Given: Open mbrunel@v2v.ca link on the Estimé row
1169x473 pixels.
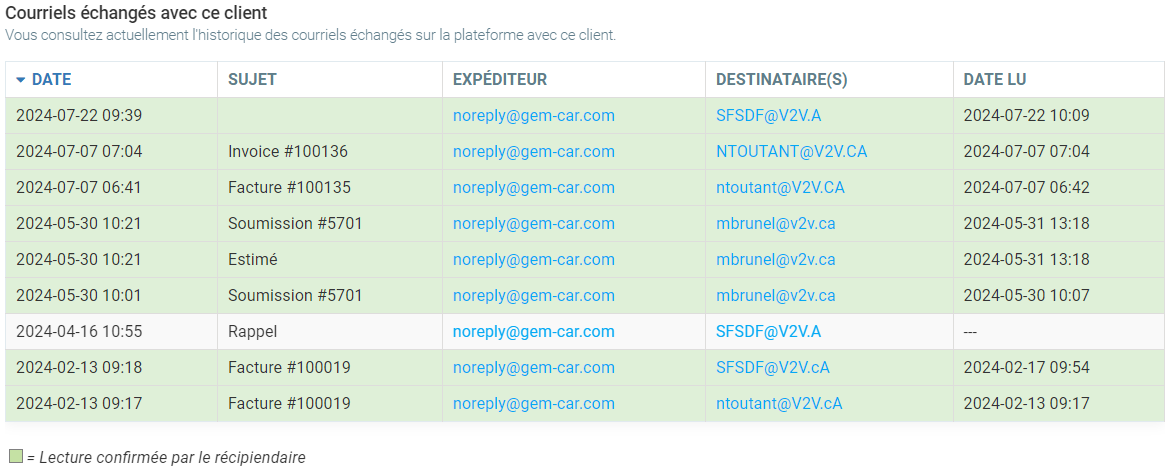Looking at the screenshot, I should [775, 260].
